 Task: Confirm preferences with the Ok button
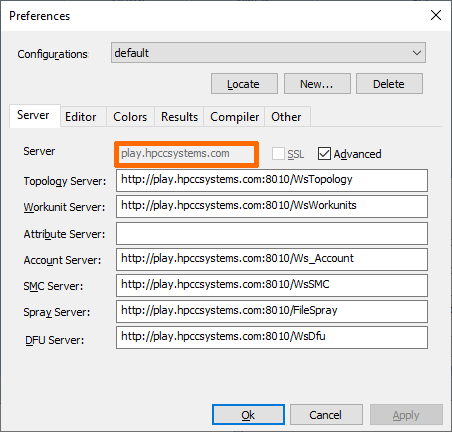click(248, 415)
